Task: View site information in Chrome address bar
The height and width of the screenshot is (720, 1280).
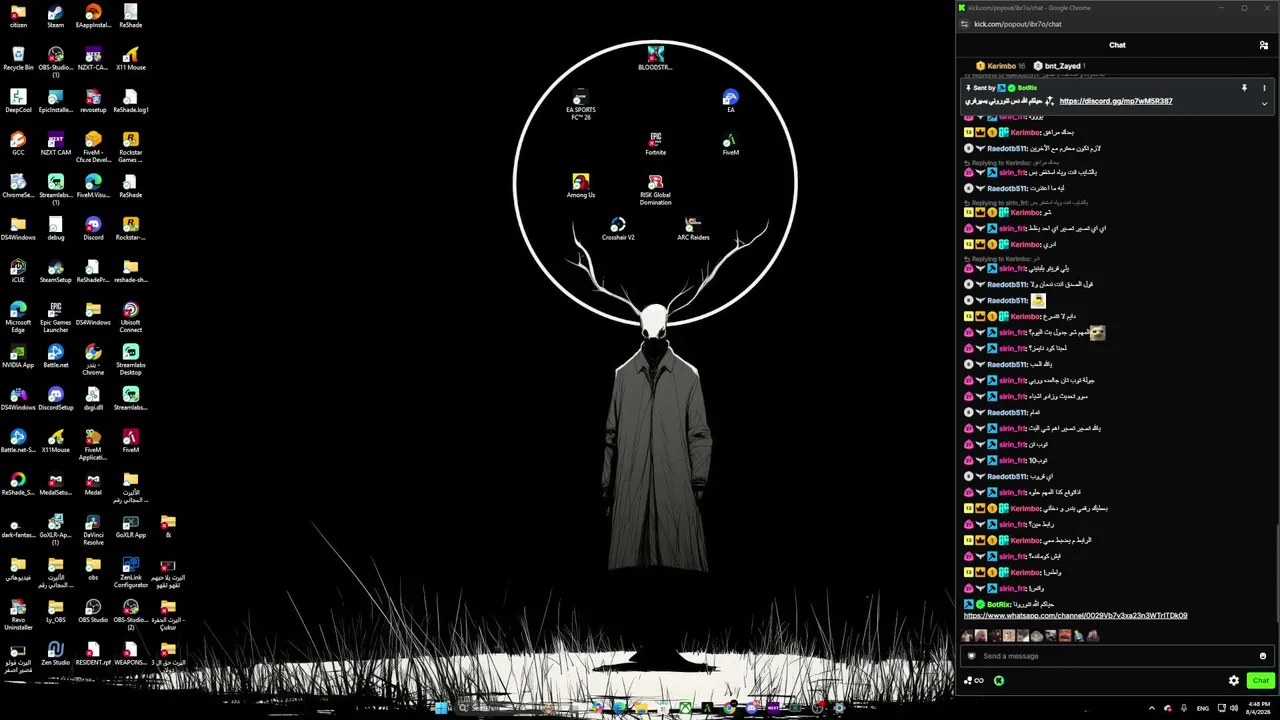Action: pyautogui.click(x=964, y=24)
